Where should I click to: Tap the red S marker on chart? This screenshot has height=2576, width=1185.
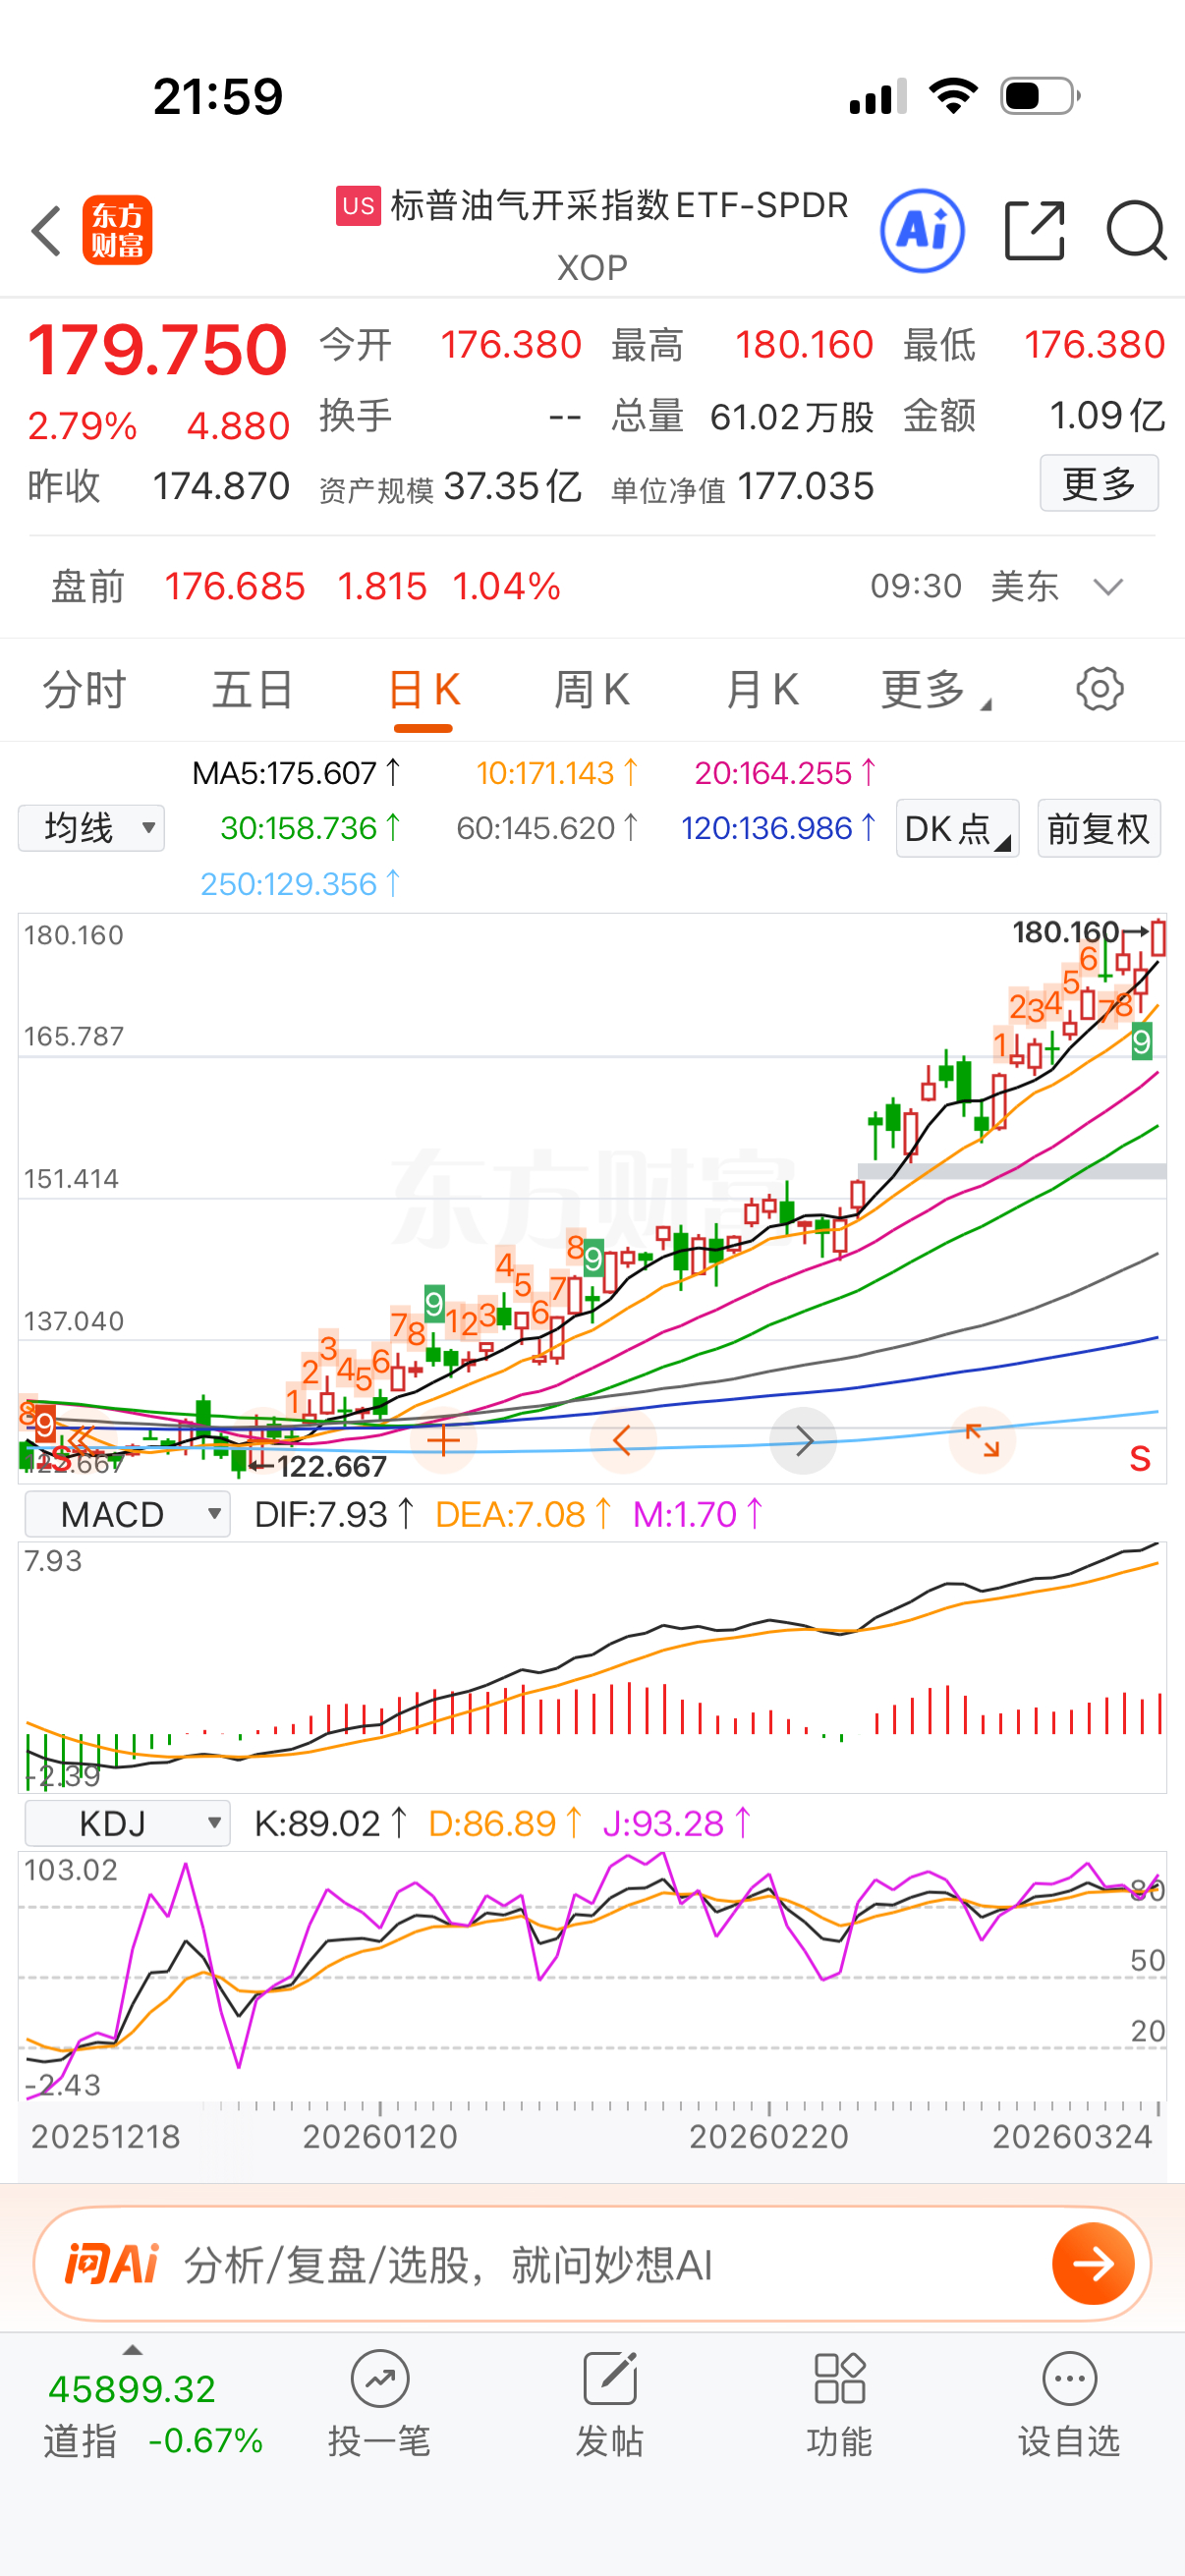point(1140,1459)
